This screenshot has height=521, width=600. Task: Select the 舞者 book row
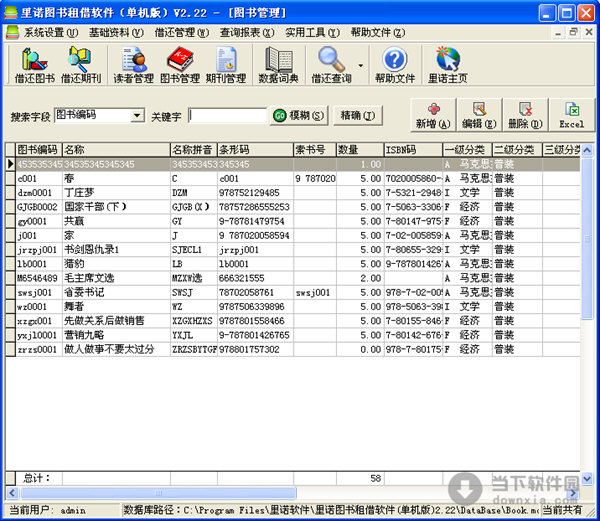point(293,307)
